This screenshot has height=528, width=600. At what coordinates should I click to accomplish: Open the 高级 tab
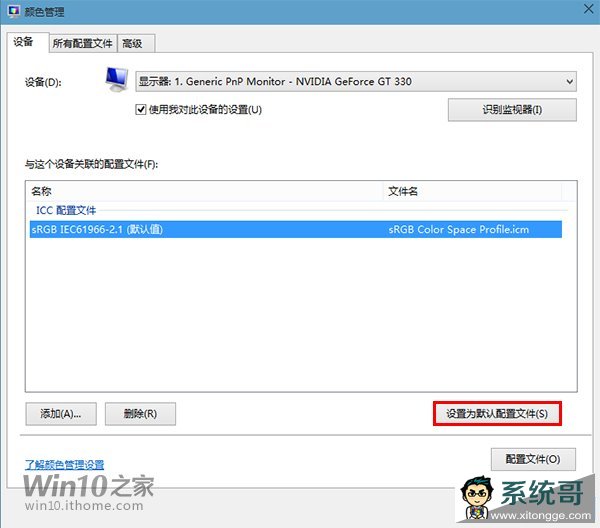point(135,44)
